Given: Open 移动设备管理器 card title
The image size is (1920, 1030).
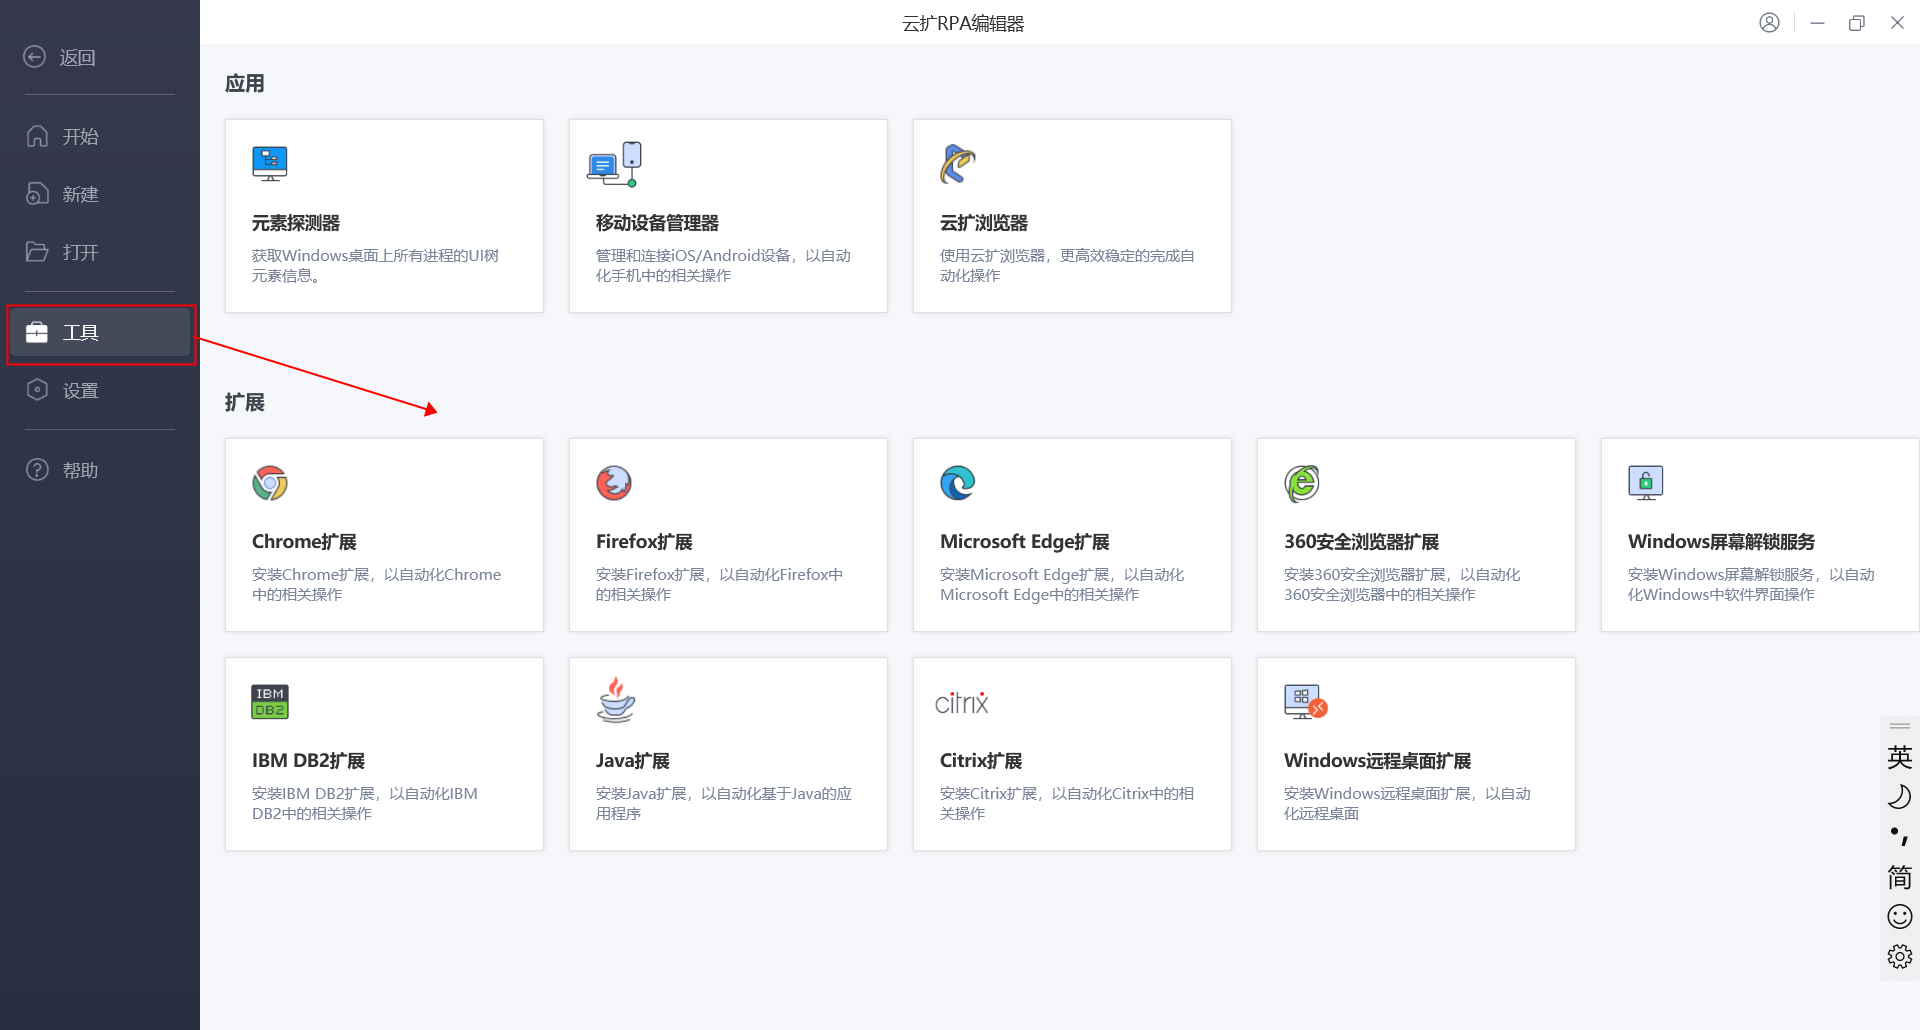Looking at the screenshot, I should (x=658, y=223).
